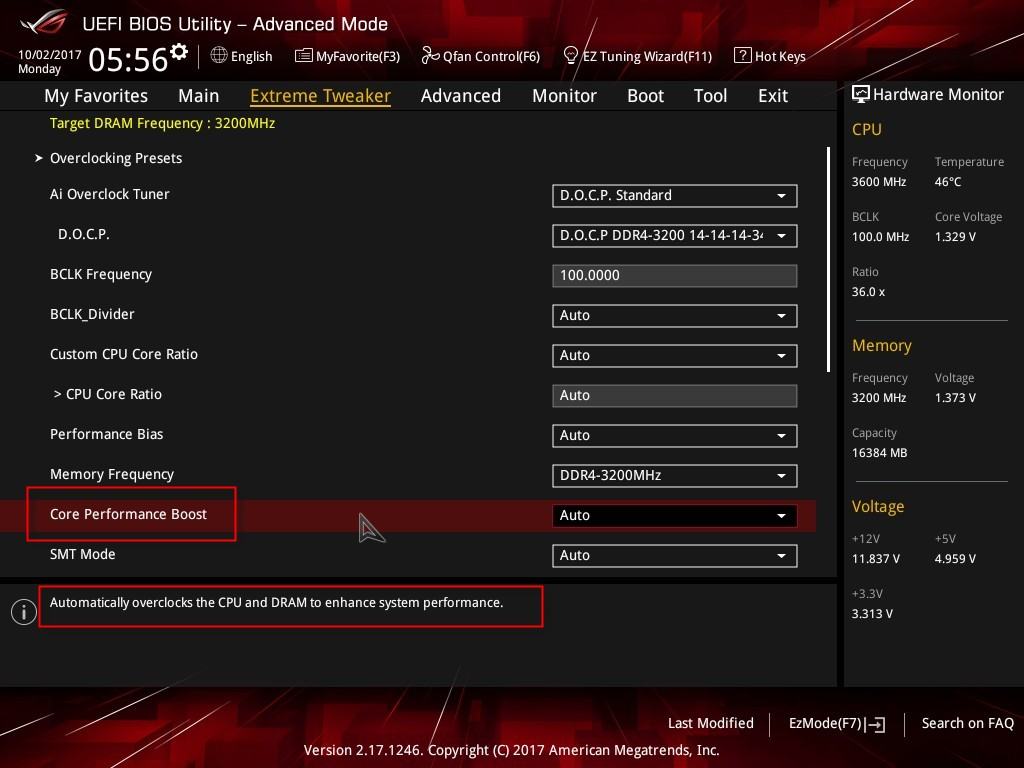Open the Monitor tab
Viewport: 1024px width, 768px height.
click(564, 96)
